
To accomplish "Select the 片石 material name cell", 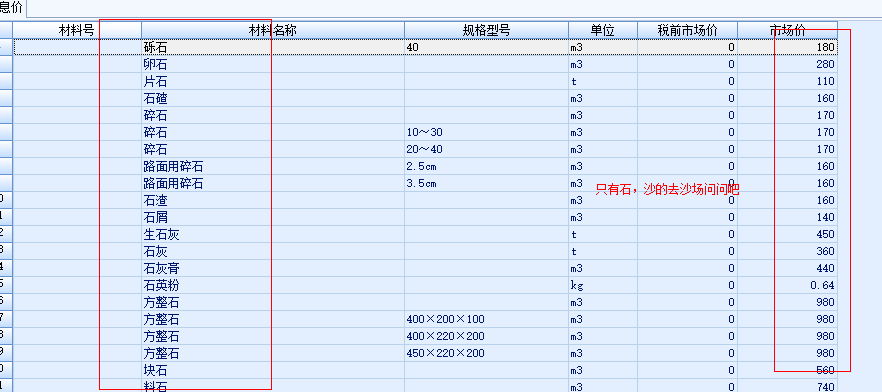I will coord(273,82).
